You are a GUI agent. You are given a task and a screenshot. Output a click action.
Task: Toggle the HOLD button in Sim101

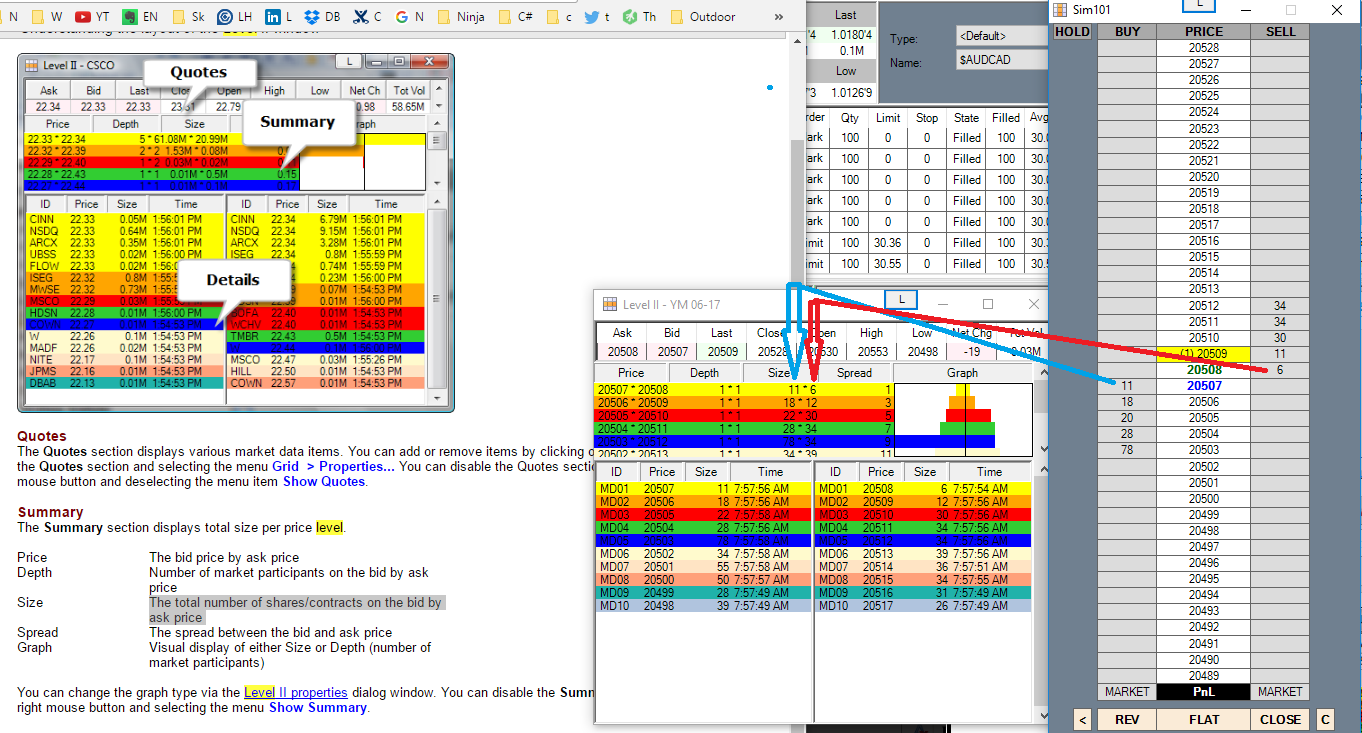click(x=1072, y=32)
